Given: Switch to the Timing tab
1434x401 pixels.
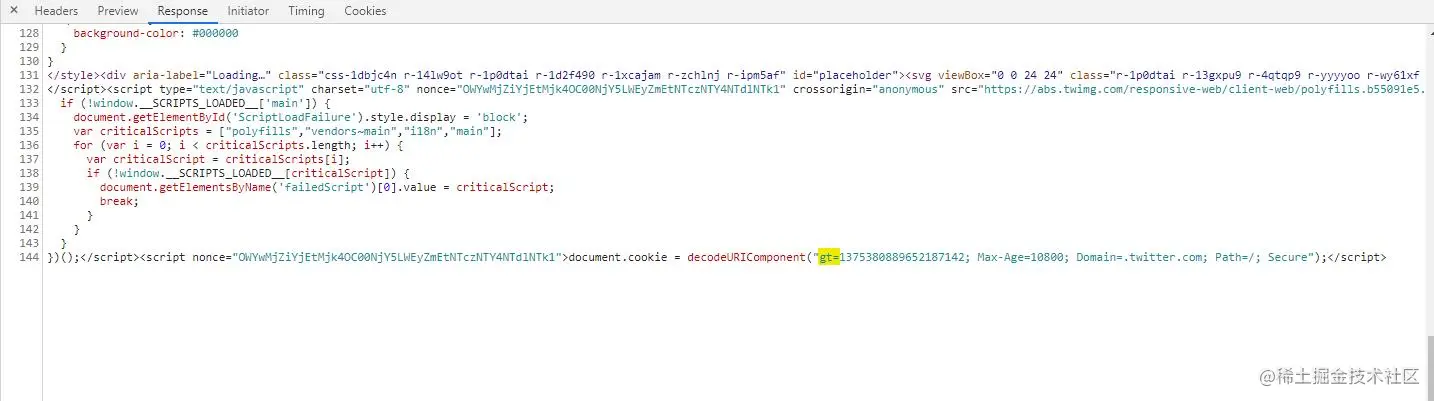Looking at the screenshot, I should [x=306, y=11].
